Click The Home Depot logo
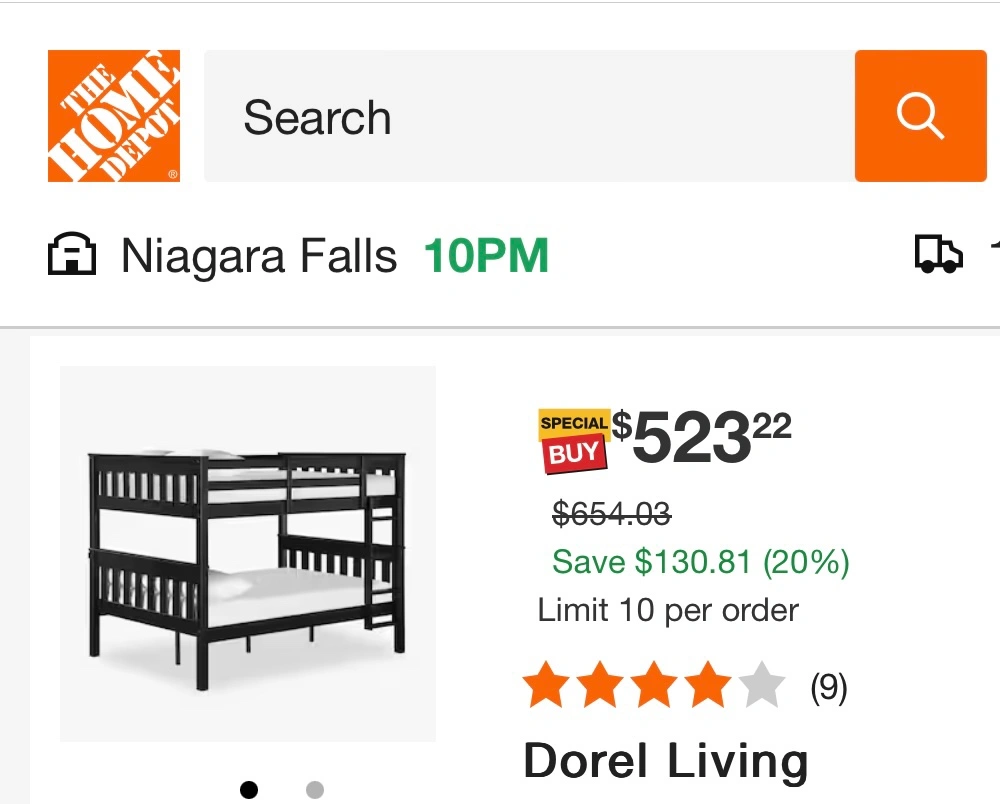The width and height of the screenshot is (1000, 804). (114, 116)
